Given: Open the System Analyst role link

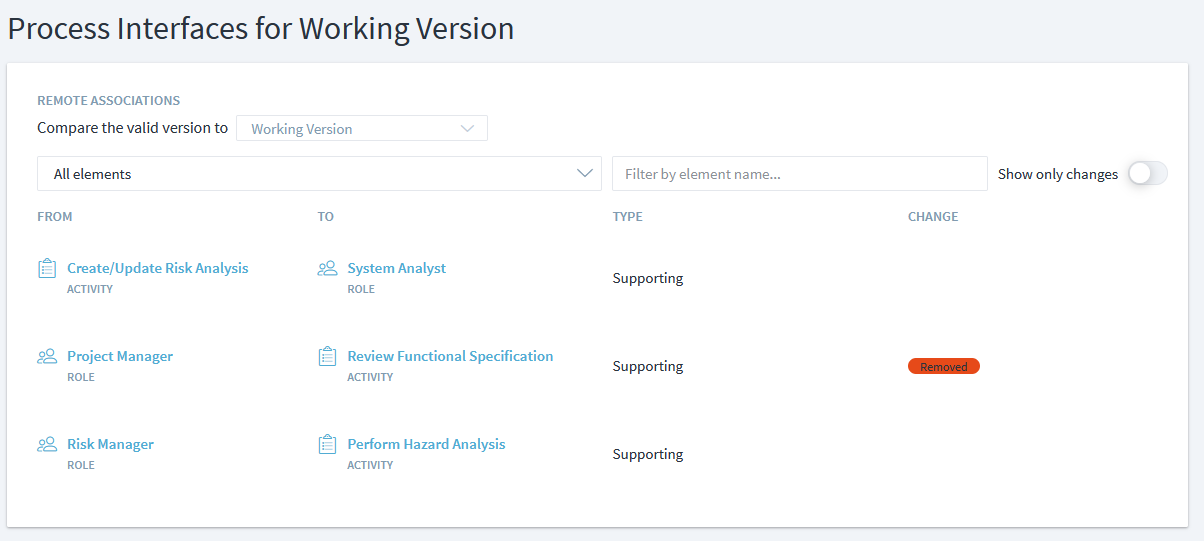Looking at the screenshot, I should pyautogui.click(x=396, y=268).
